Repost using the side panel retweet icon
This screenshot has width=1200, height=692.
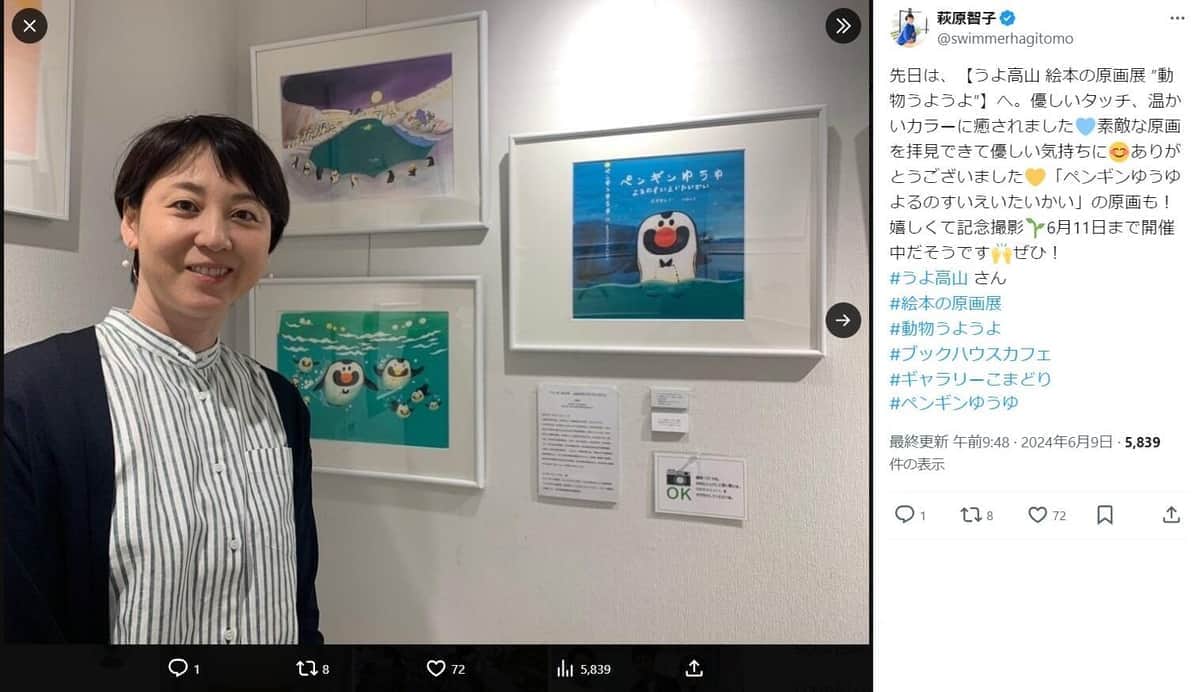click(970, 514)
